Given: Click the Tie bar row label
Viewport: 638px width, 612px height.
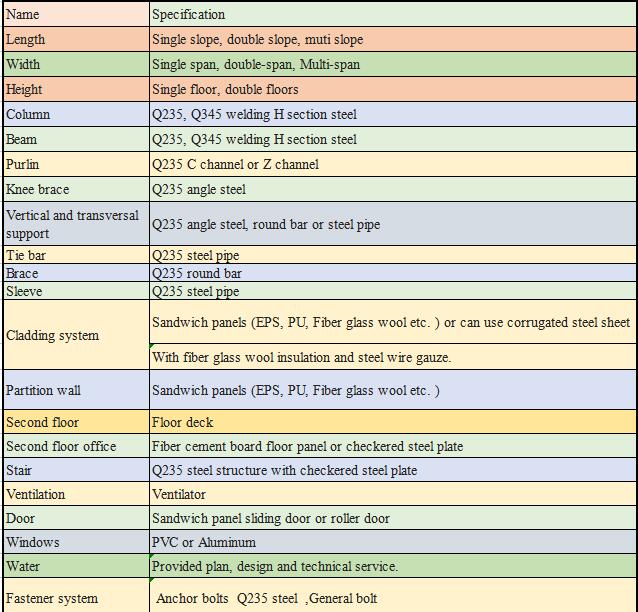Looking at the screenshot, I should 74,255.
